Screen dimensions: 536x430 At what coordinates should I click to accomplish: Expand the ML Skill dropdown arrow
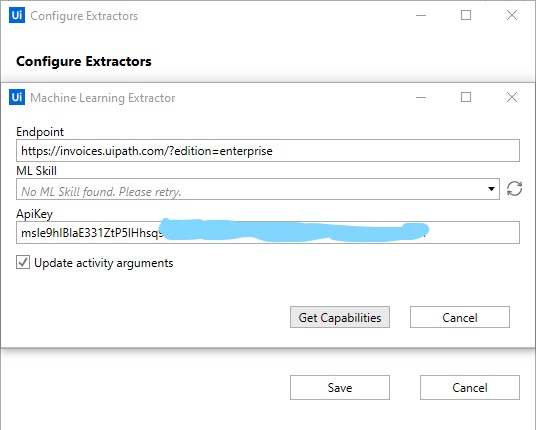491,189
